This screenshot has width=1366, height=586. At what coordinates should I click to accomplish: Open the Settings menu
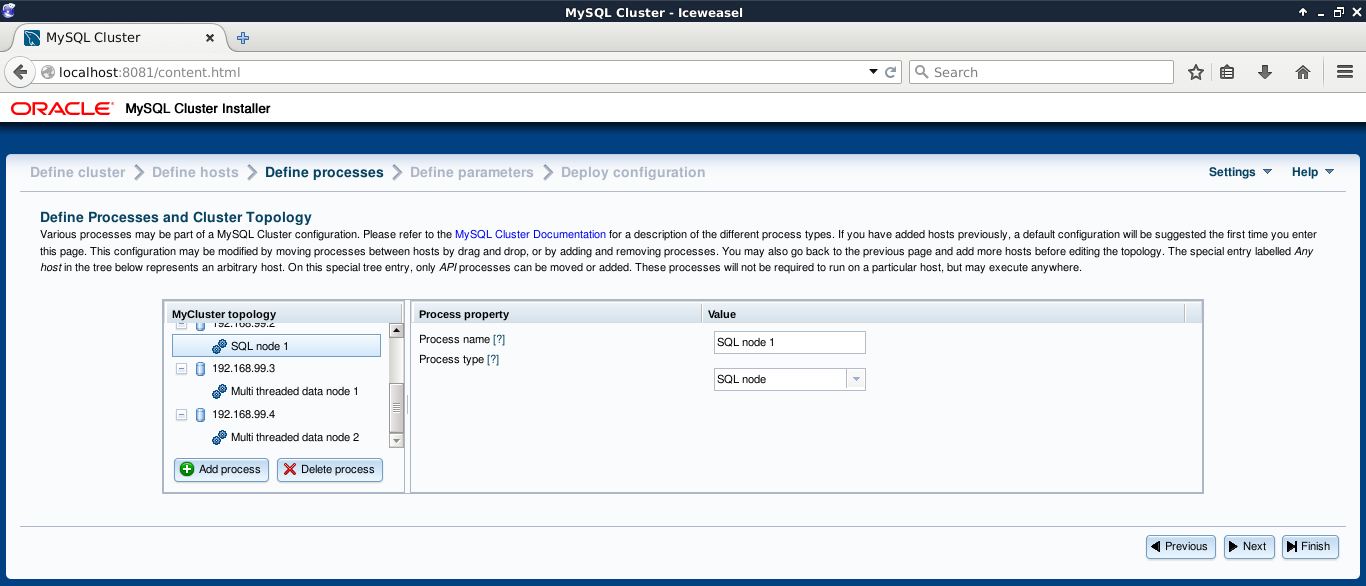[x=1240, y=172]
